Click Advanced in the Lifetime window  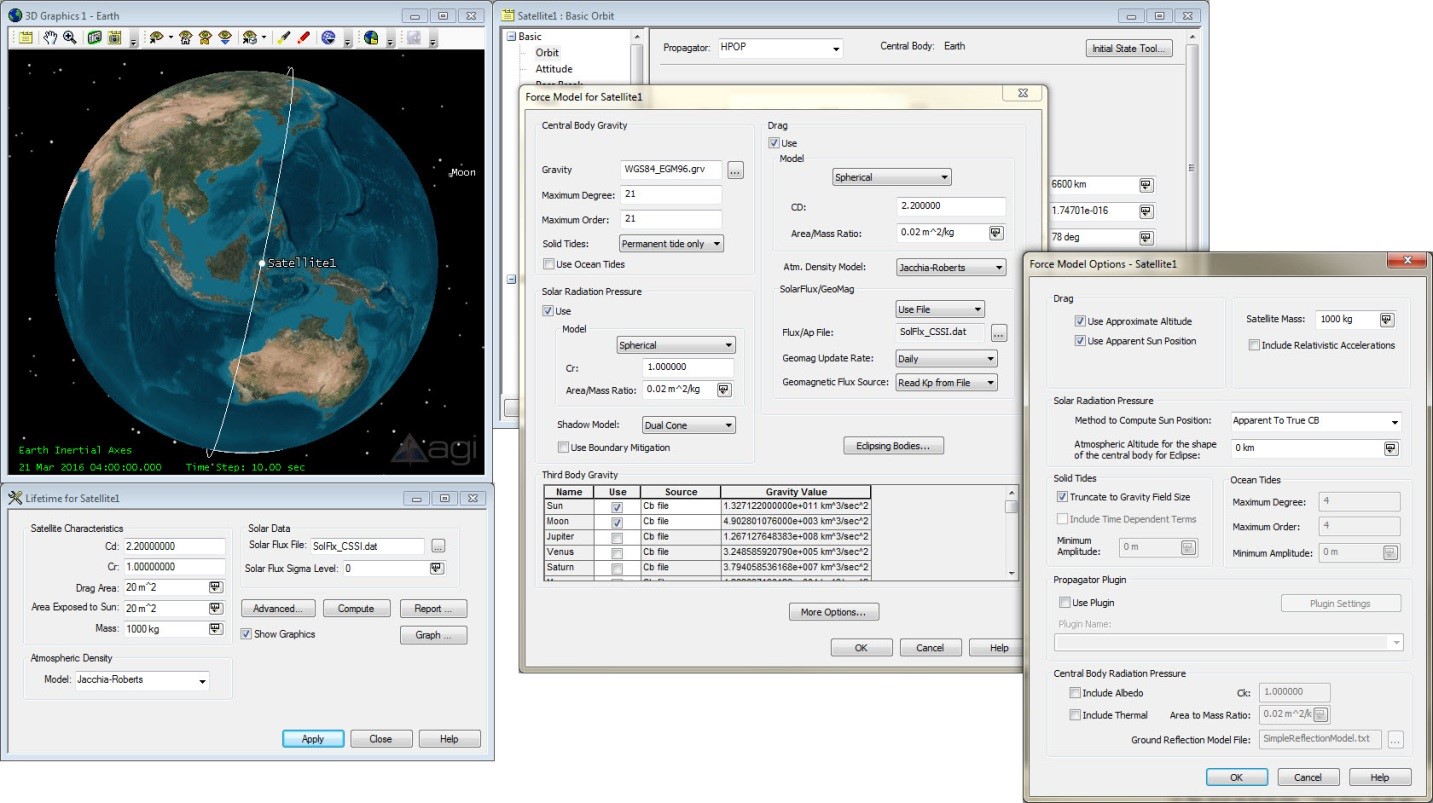point(279,609)
